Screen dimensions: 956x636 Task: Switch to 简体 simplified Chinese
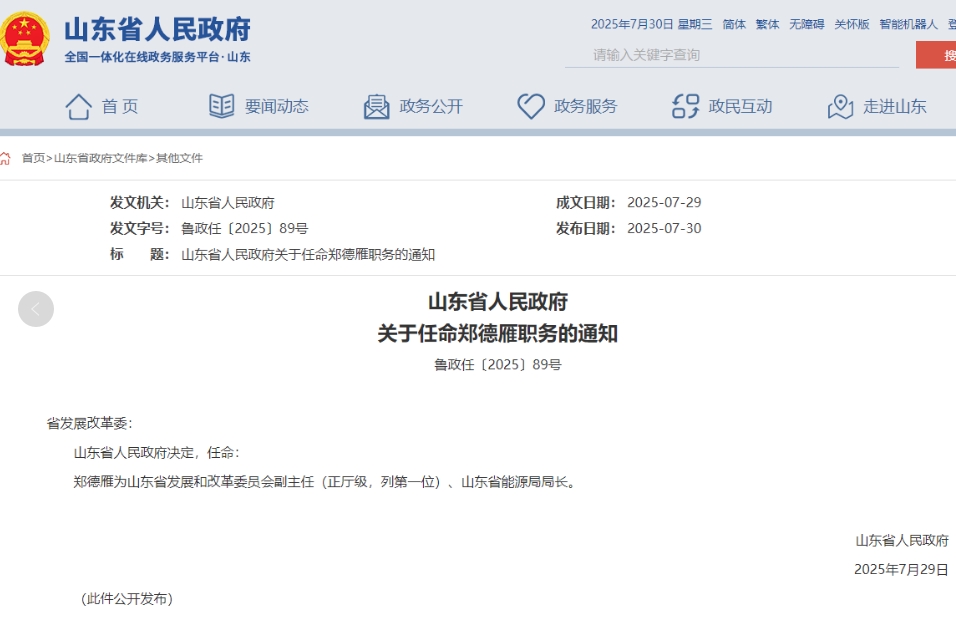tap(734, 24)
